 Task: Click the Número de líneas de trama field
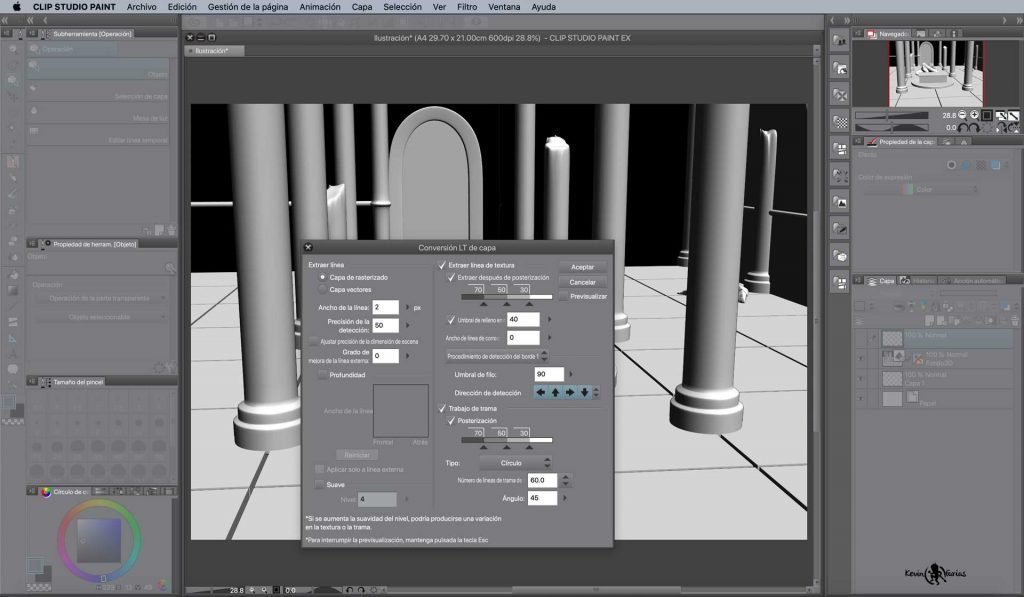coord(543,480)
